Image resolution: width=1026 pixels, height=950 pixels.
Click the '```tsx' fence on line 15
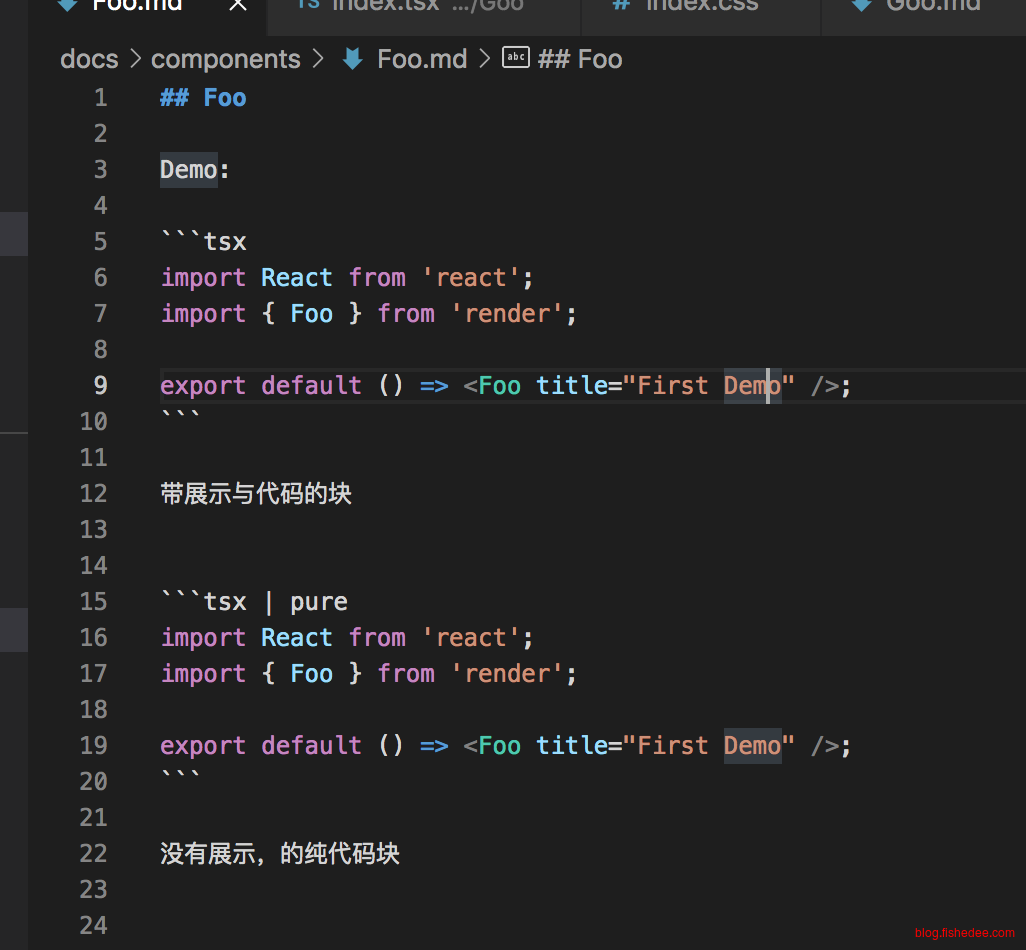[203, 602]
